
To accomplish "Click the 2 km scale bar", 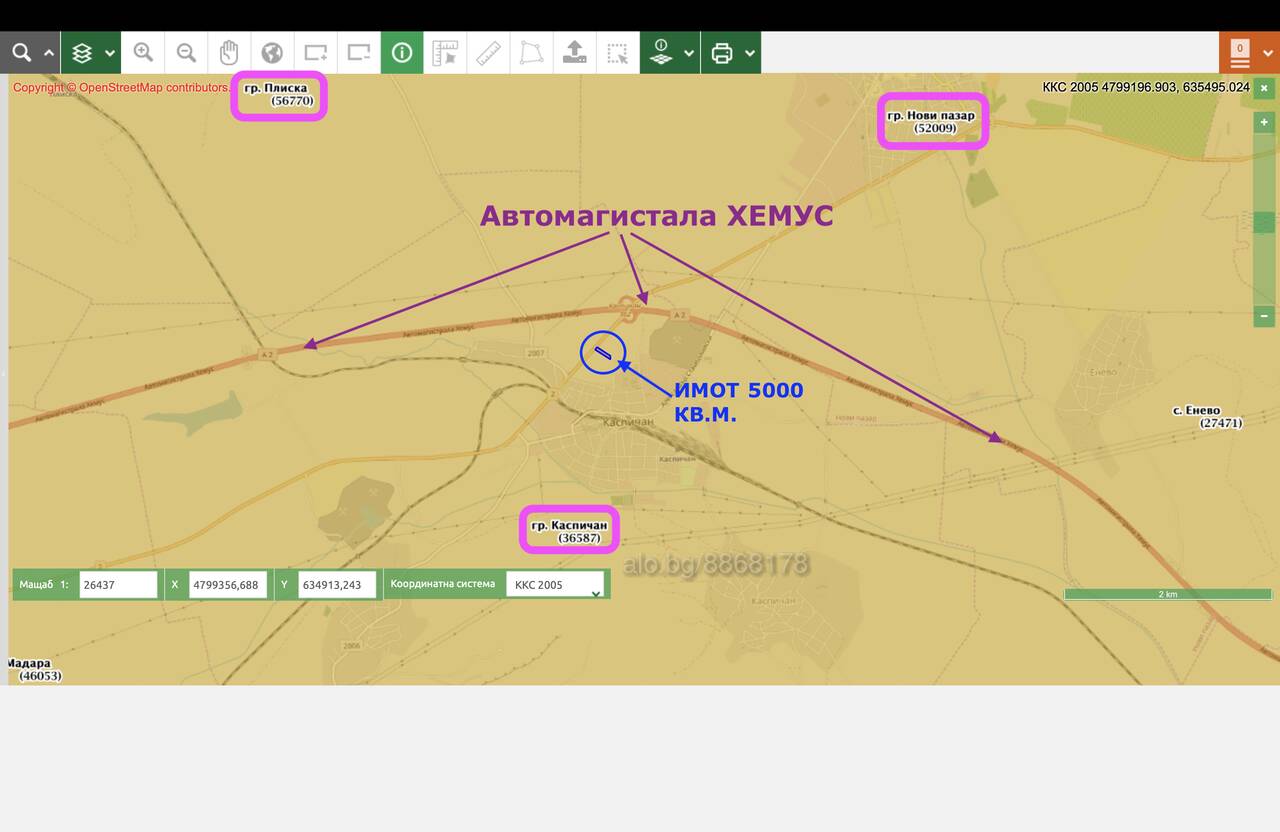I will pos(1168,594).
